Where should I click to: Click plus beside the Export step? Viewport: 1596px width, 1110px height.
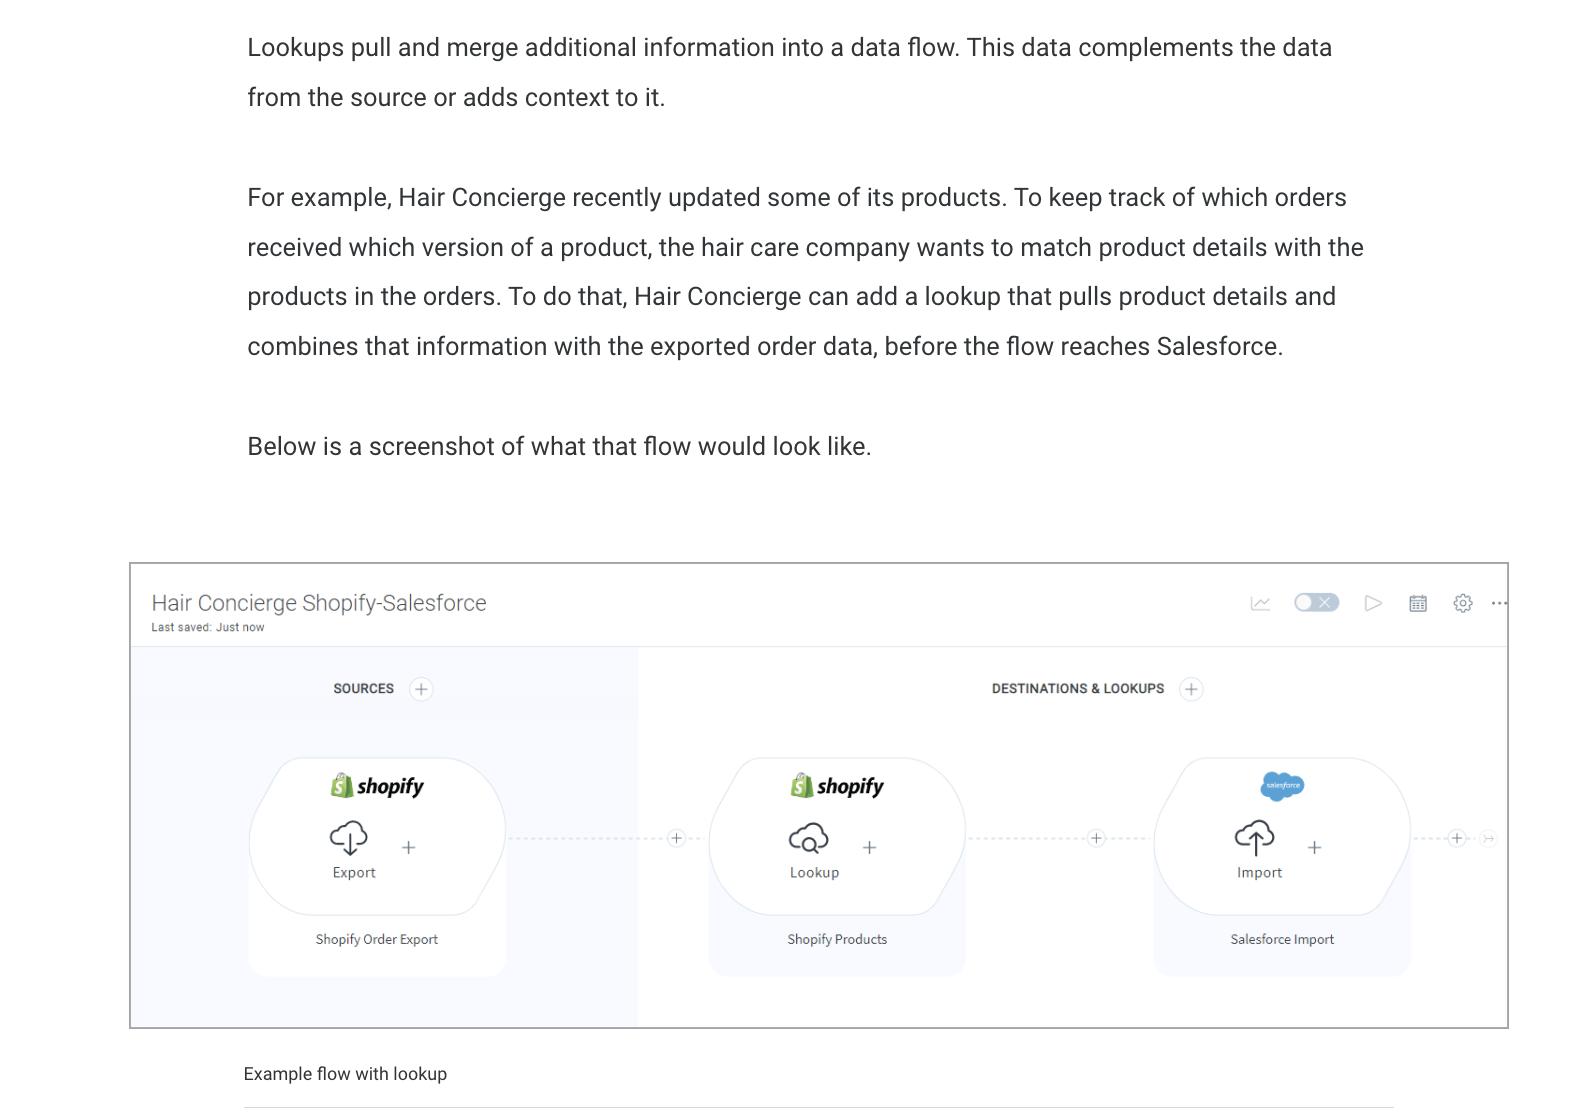click(x=409, y=848)
